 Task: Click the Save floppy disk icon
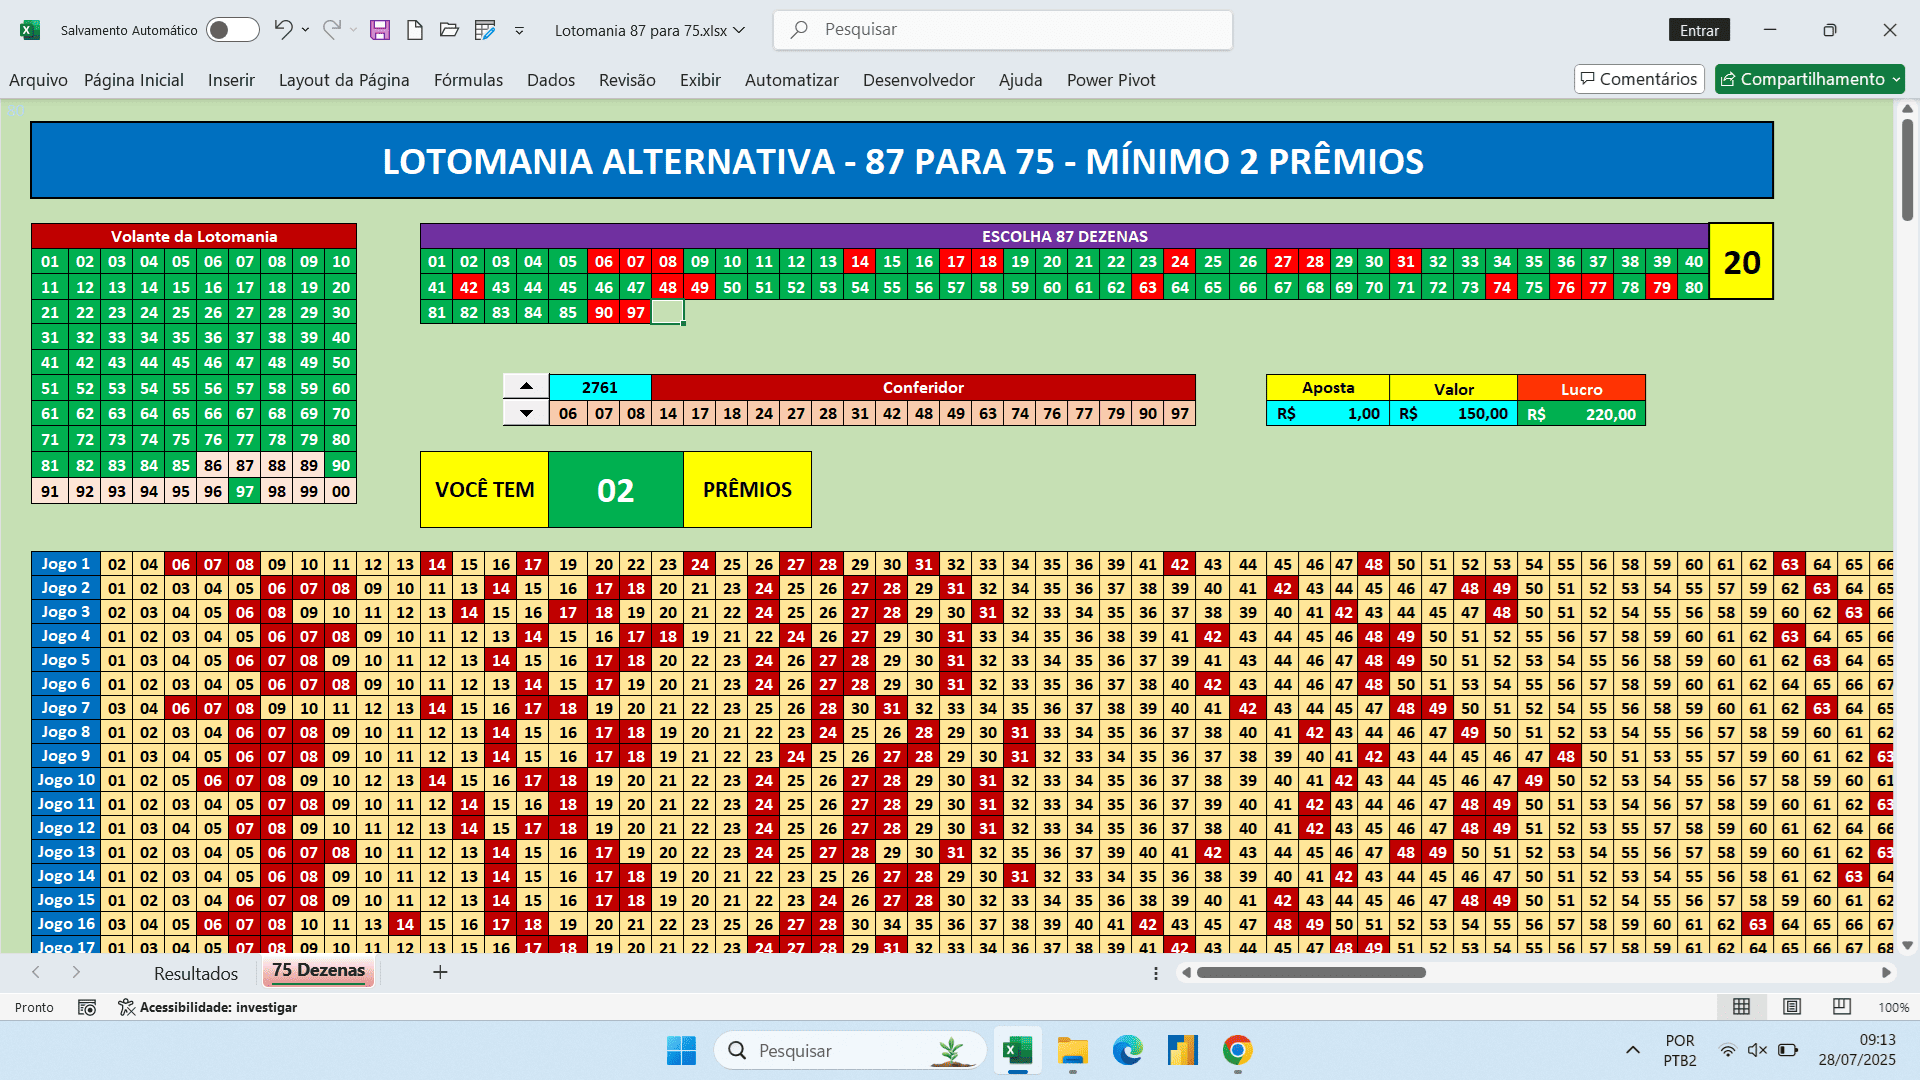coord(380,30)
